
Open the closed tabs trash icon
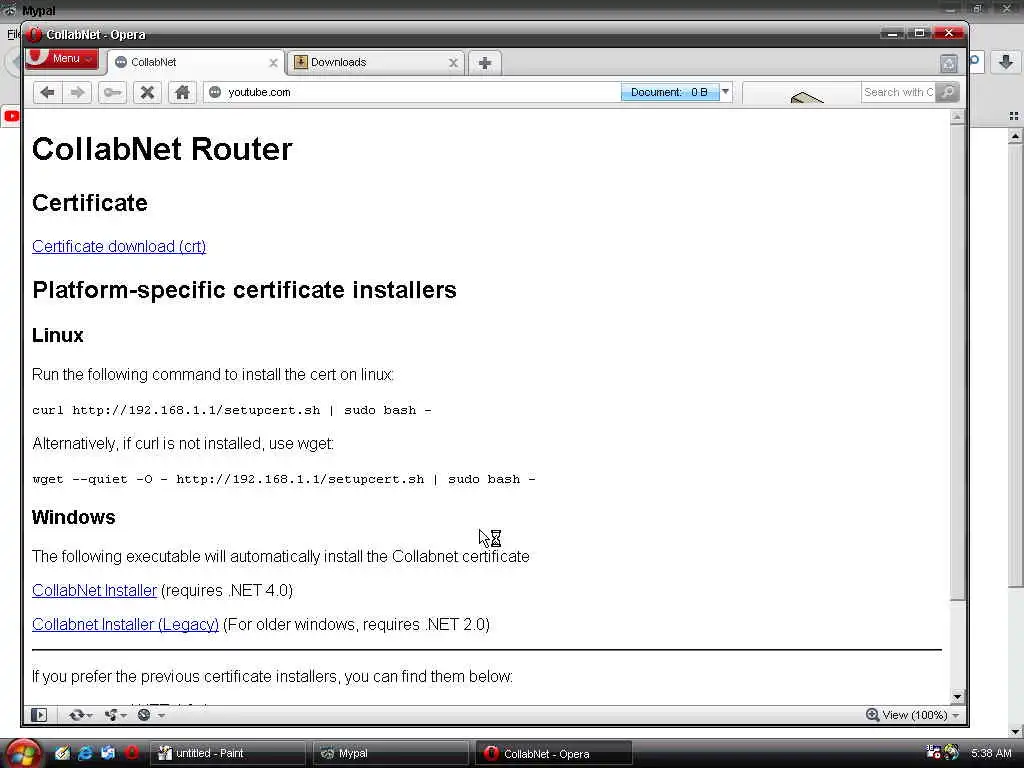click(x=949, y=63)
